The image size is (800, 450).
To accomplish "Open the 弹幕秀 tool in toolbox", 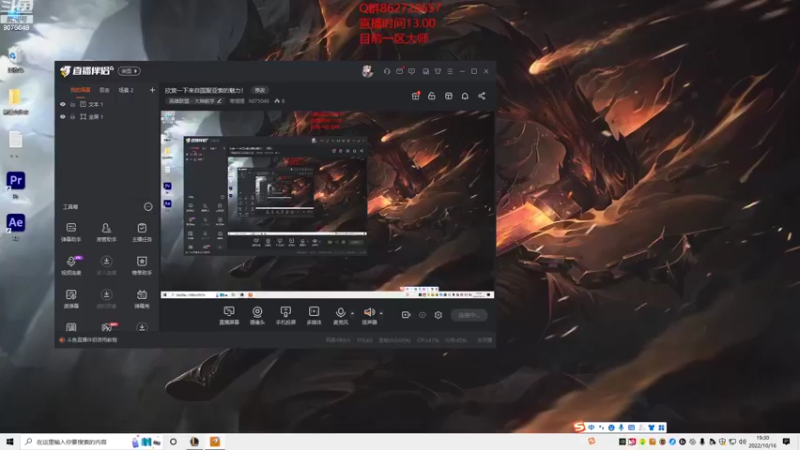I will [142, 298].
